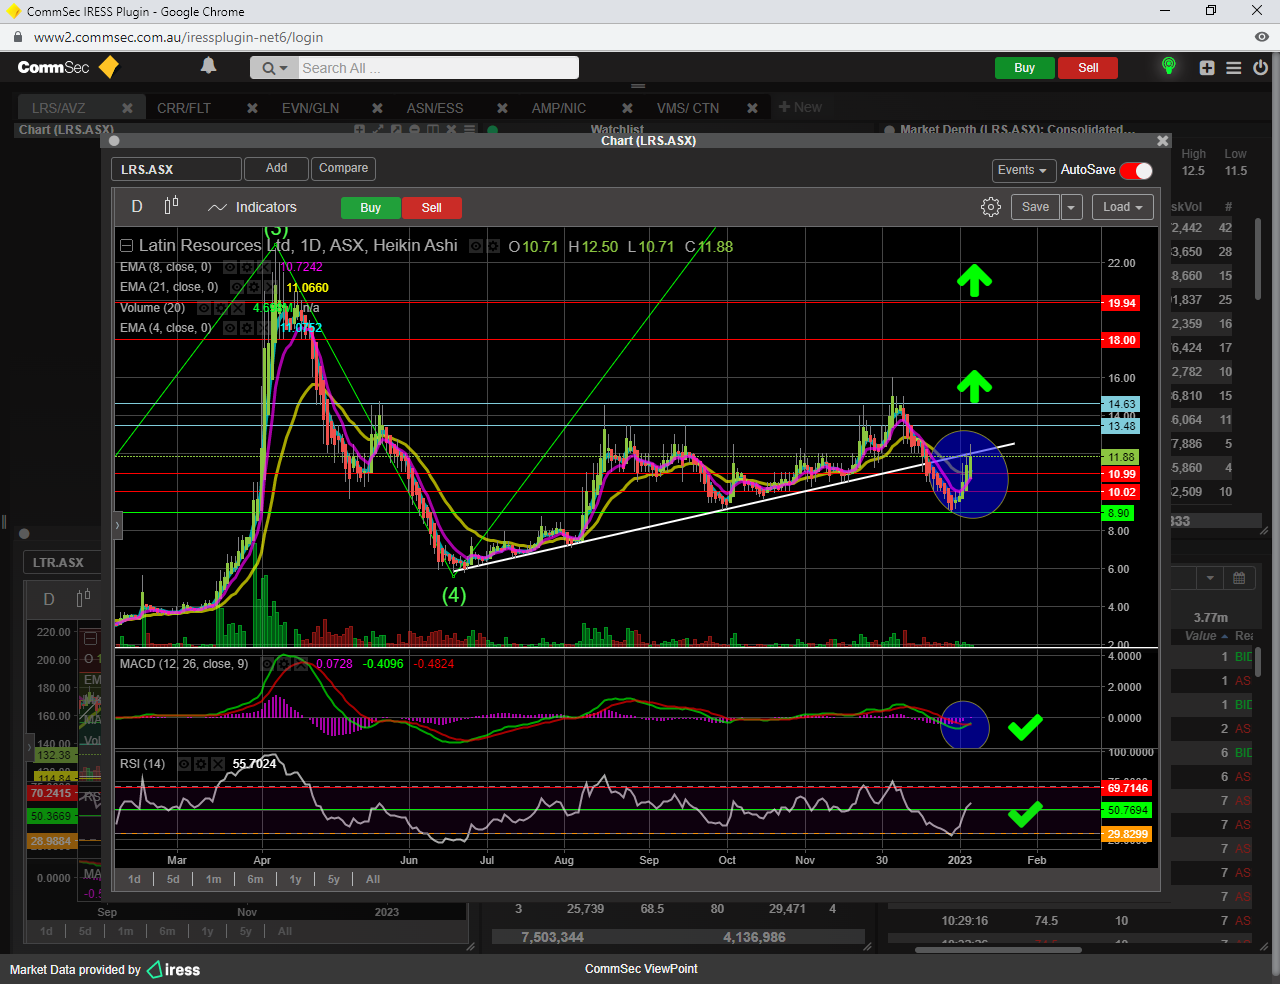
Task: Click the green lightbulb icon in the header
Action: 1168,66
